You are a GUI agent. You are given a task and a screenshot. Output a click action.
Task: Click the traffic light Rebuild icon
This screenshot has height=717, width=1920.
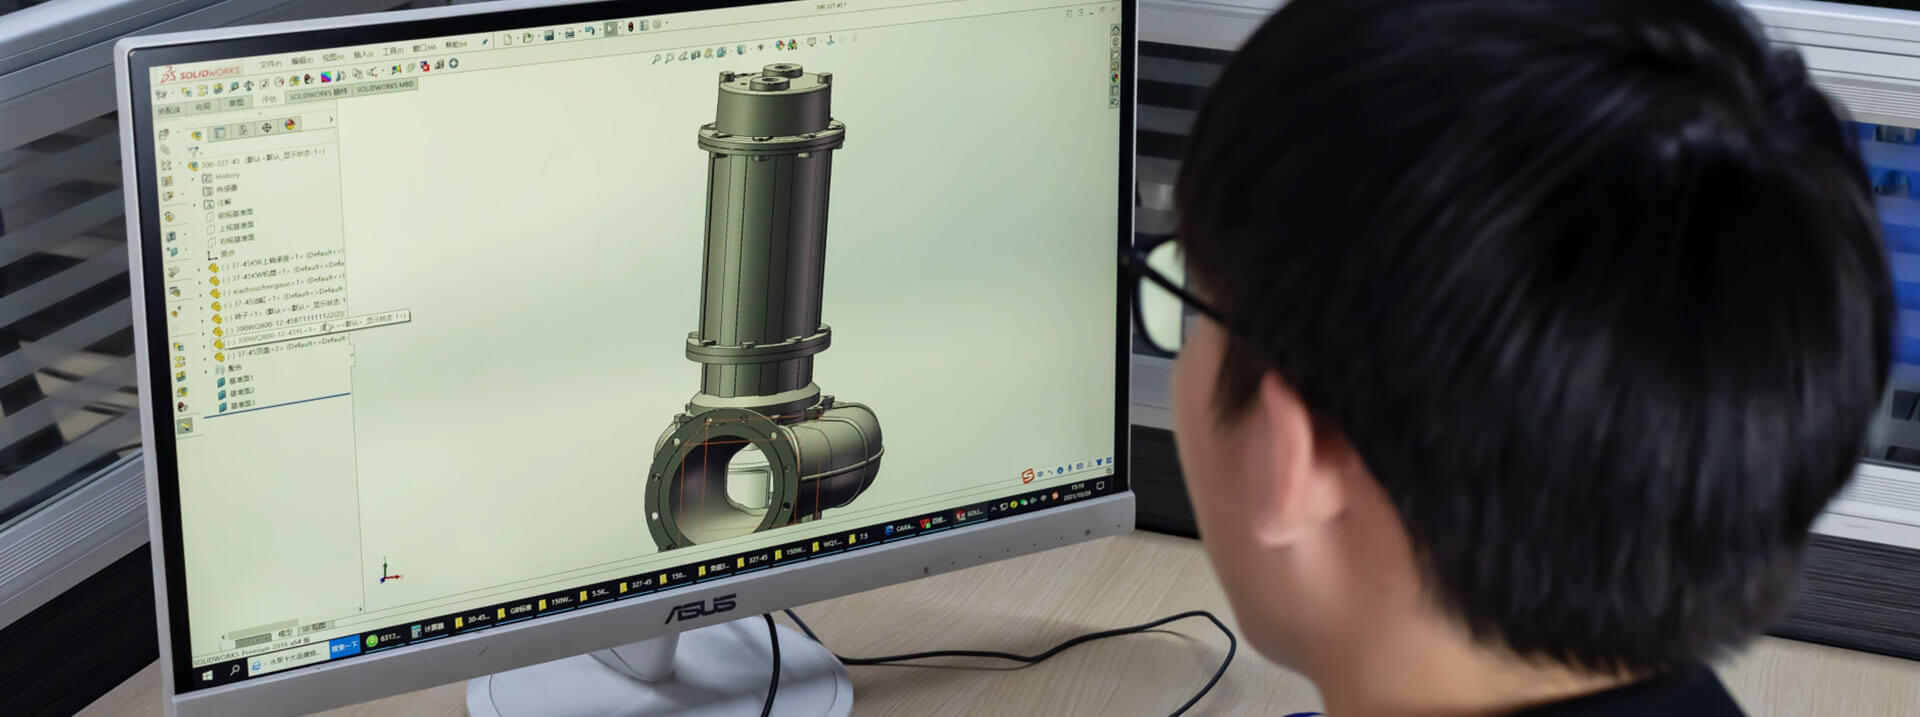(630, 28)
